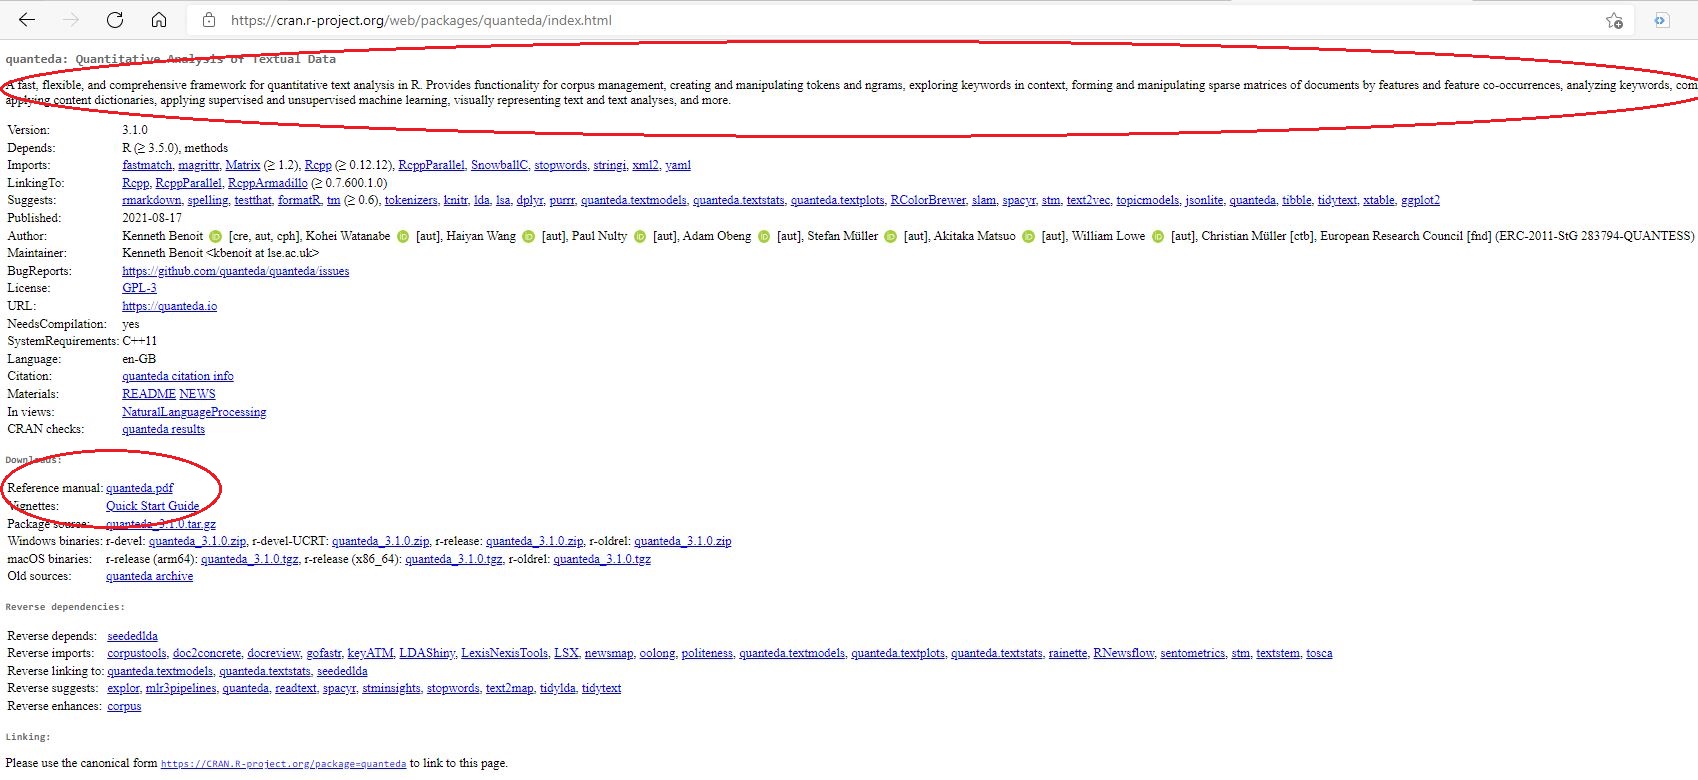Open Akitaka Matsuo's ORCID icon
The width and height of the screenshot is (1698, 780).
coord(1028,236)
